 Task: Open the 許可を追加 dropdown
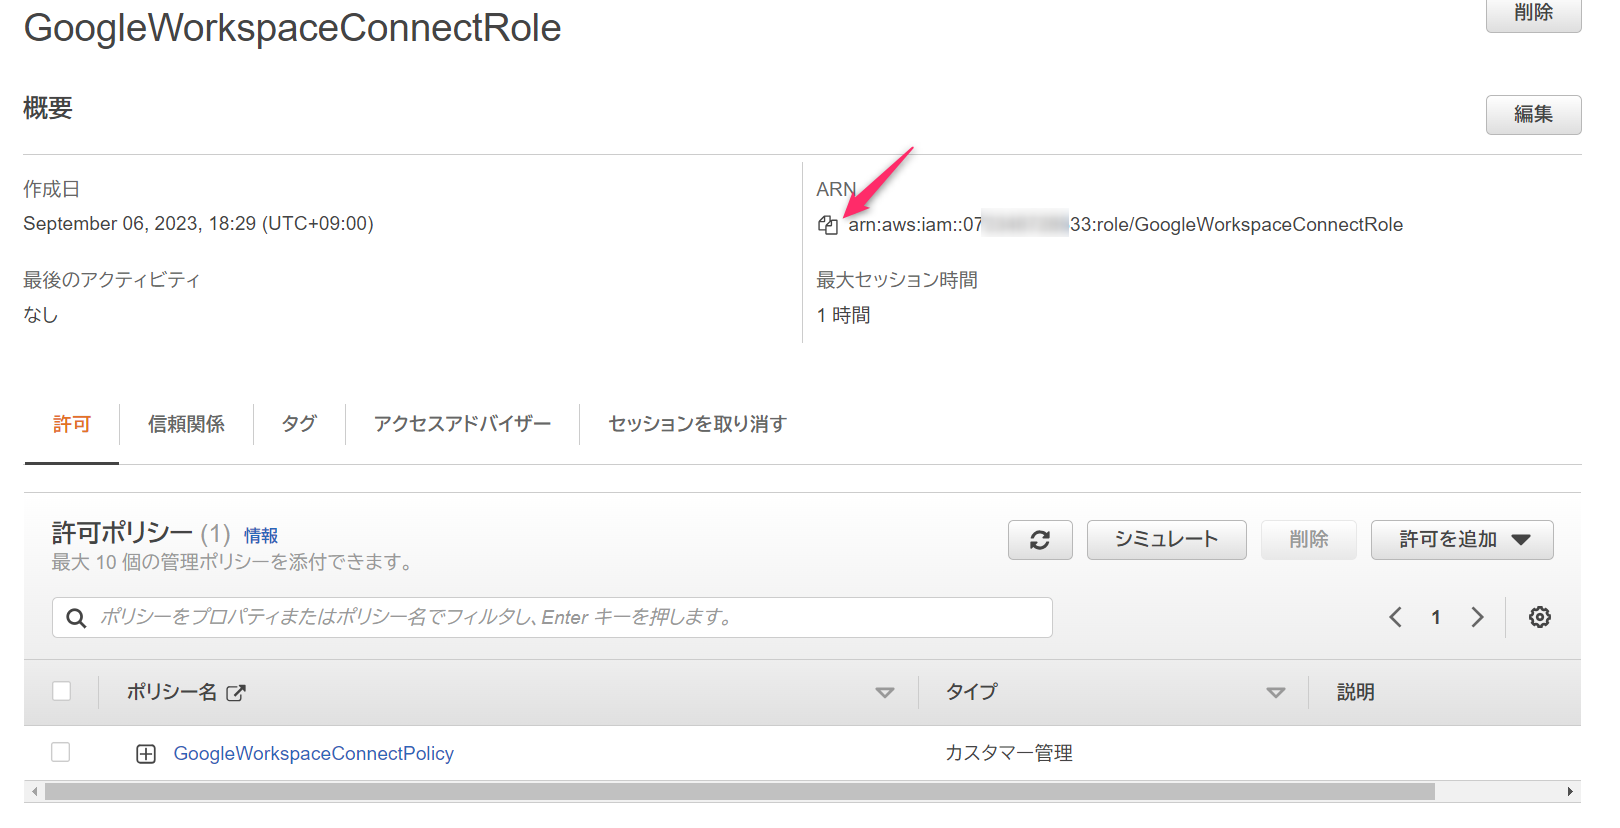pos(1462,540)
